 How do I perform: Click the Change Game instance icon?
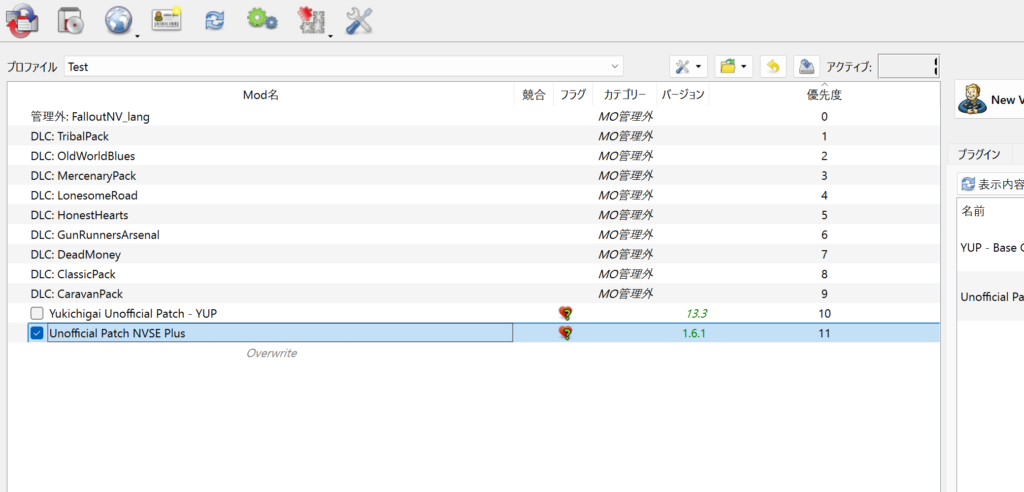(21, 18)
